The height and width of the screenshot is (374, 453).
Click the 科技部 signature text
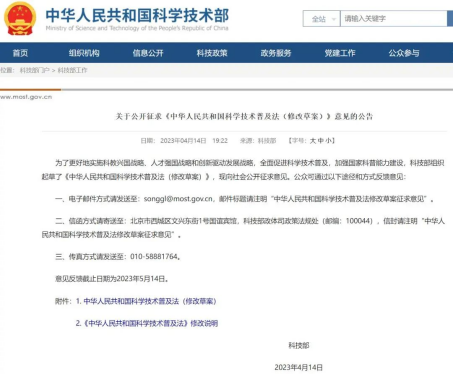pyautogui.click(x=299, y=345)
